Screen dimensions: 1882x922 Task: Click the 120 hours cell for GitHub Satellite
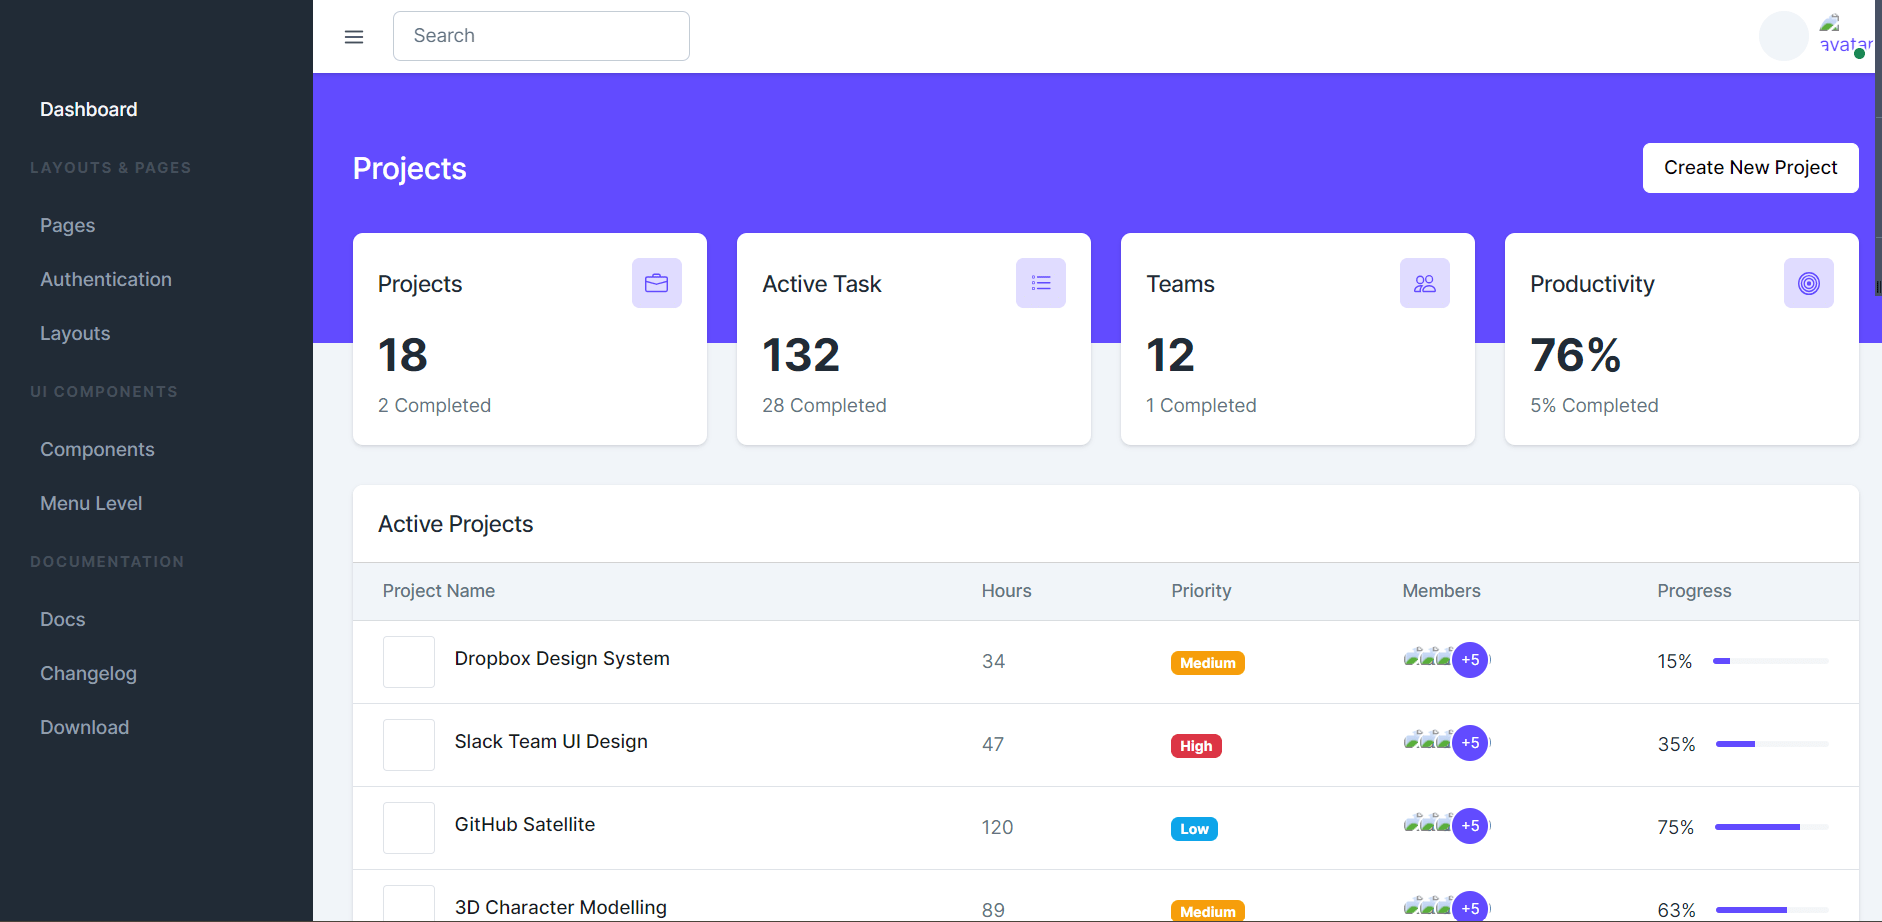click(x=997, y=827)
